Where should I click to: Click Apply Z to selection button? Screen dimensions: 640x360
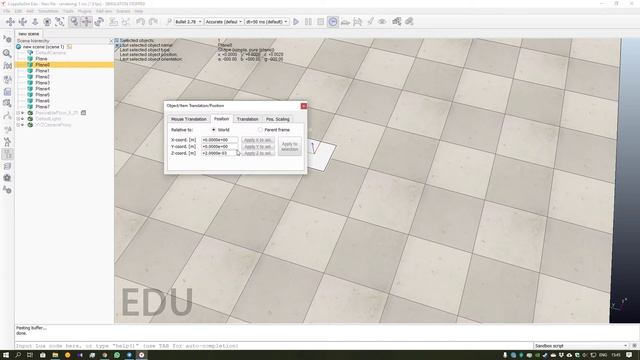point(258,153)
